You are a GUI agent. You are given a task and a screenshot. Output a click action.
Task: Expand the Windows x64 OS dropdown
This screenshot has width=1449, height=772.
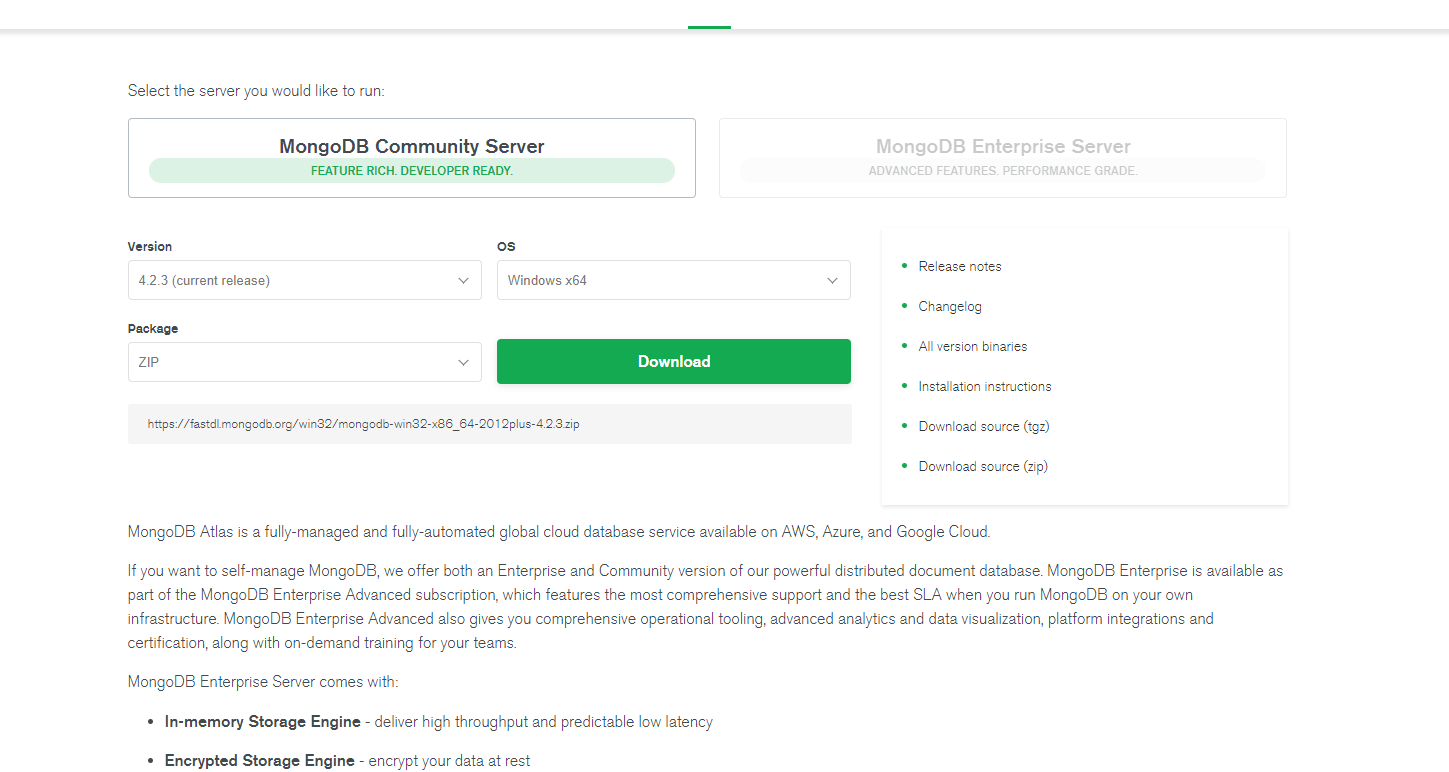tap(673, 281)
